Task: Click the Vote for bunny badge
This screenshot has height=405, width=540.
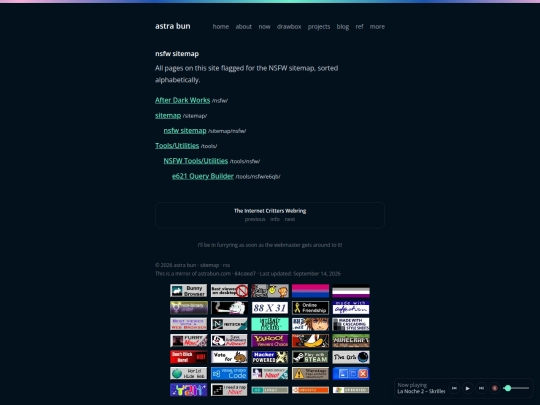Action: tap(229, 357)
